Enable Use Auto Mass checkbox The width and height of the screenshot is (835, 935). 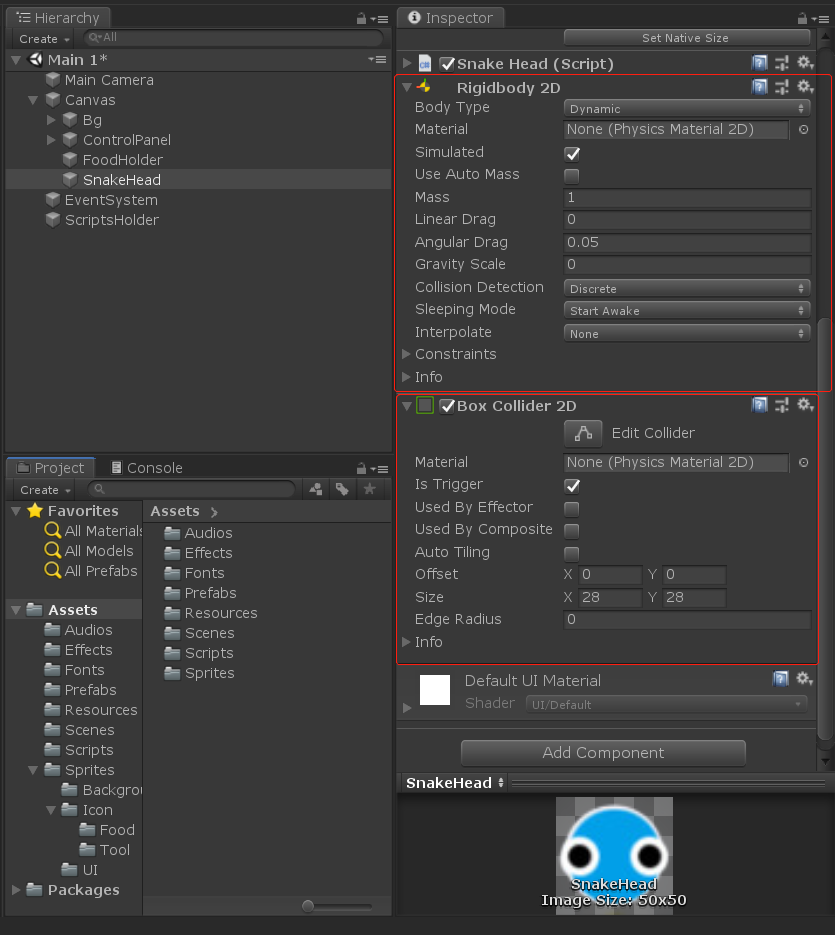pyautogui.click(x=572, y=176)
